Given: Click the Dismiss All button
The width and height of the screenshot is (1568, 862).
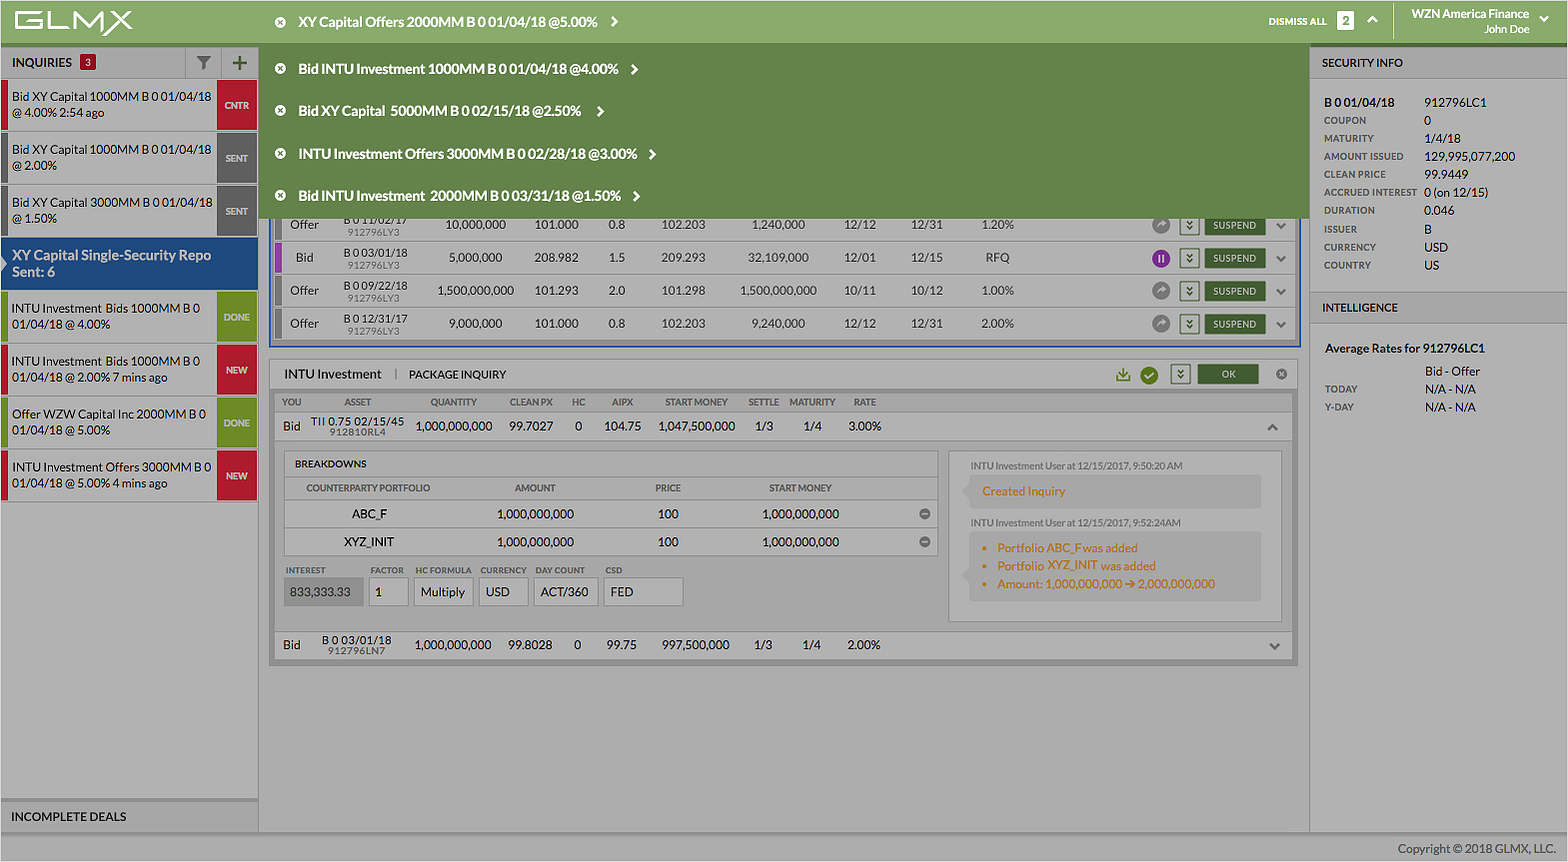Looking at the screenshot, I should 1297,22.
